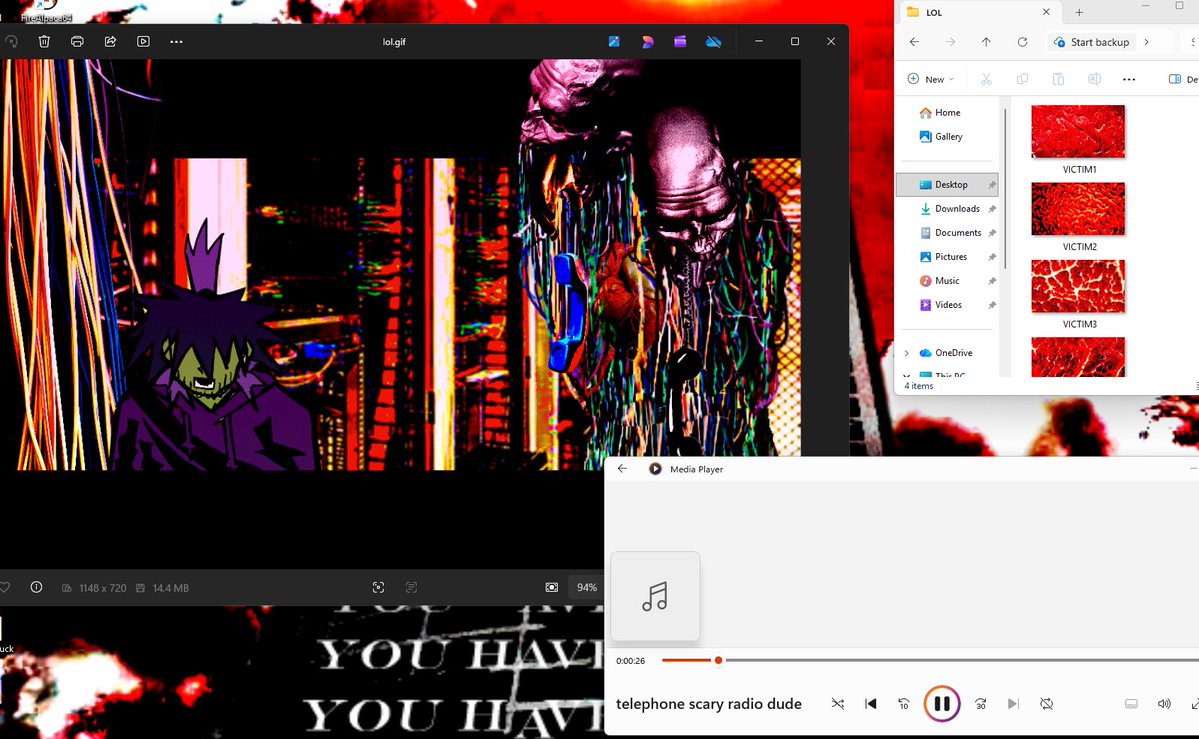Go back in File Explorer
This screenshot has width=1199, height=739.
click(915, 42)
